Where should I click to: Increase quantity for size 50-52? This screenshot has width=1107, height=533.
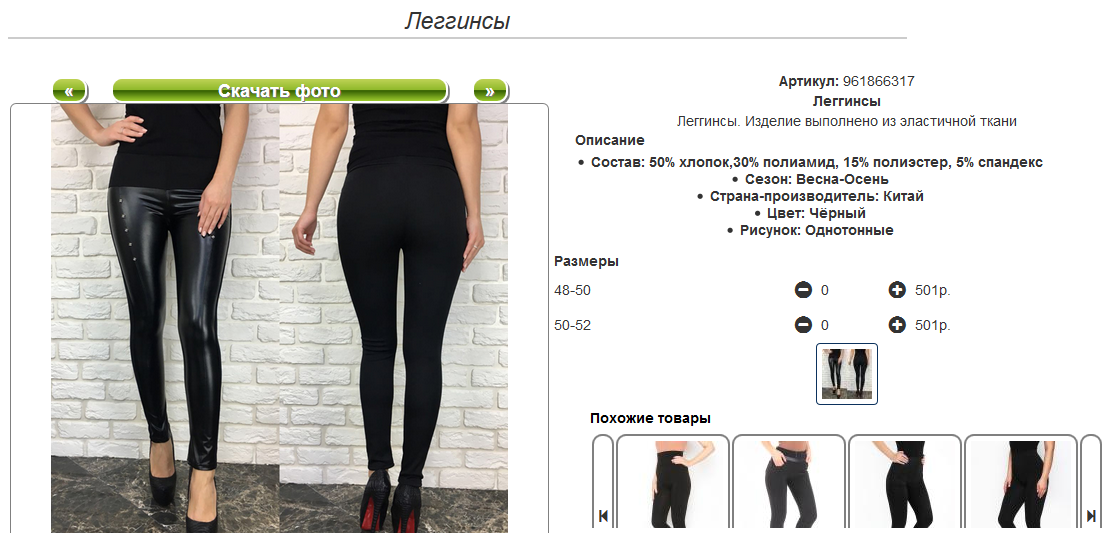point(897,325)
